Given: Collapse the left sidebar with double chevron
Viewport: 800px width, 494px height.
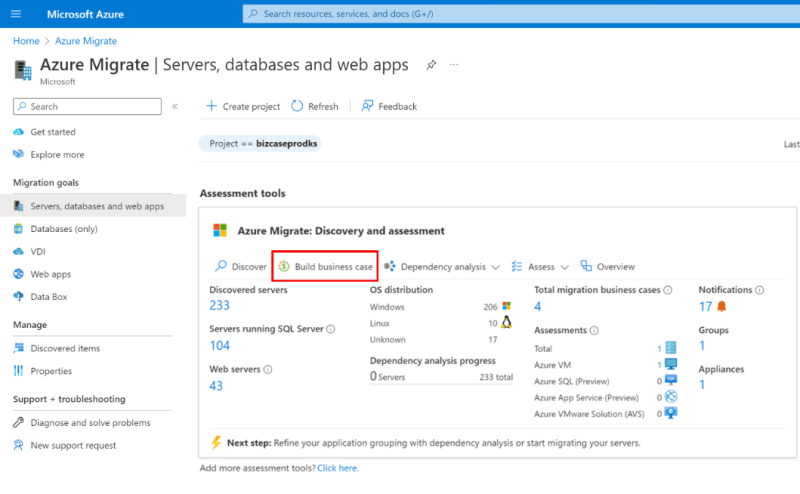Looking at the screenshot, I should (x=175, y=107).
